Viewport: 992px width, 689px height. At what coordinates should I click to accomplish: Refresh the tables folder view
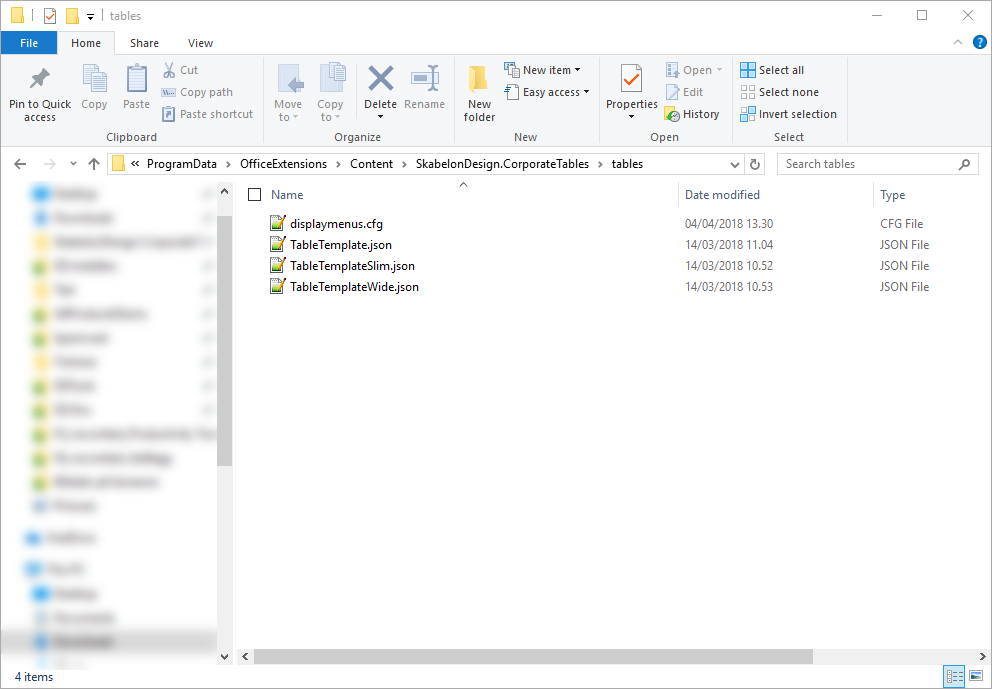(x=755, y=164)
